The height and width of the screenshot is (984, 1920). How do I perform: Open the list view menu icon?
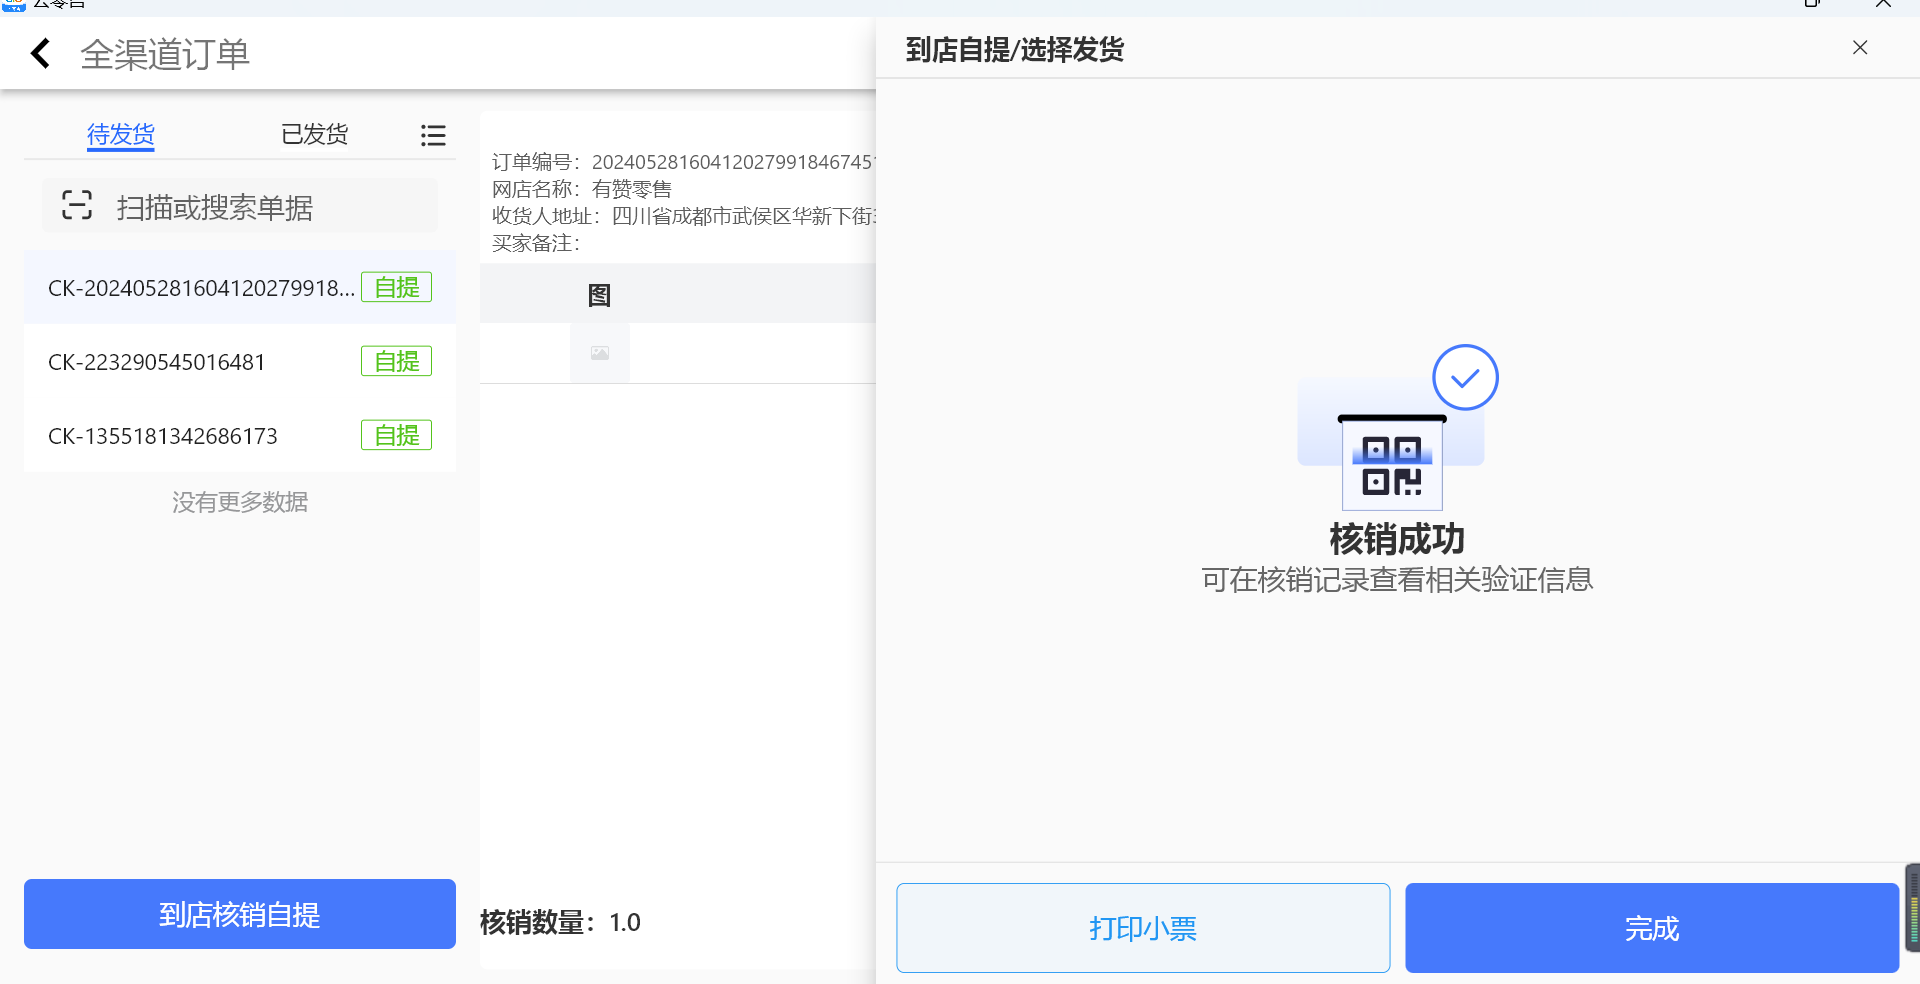(433, 135)
